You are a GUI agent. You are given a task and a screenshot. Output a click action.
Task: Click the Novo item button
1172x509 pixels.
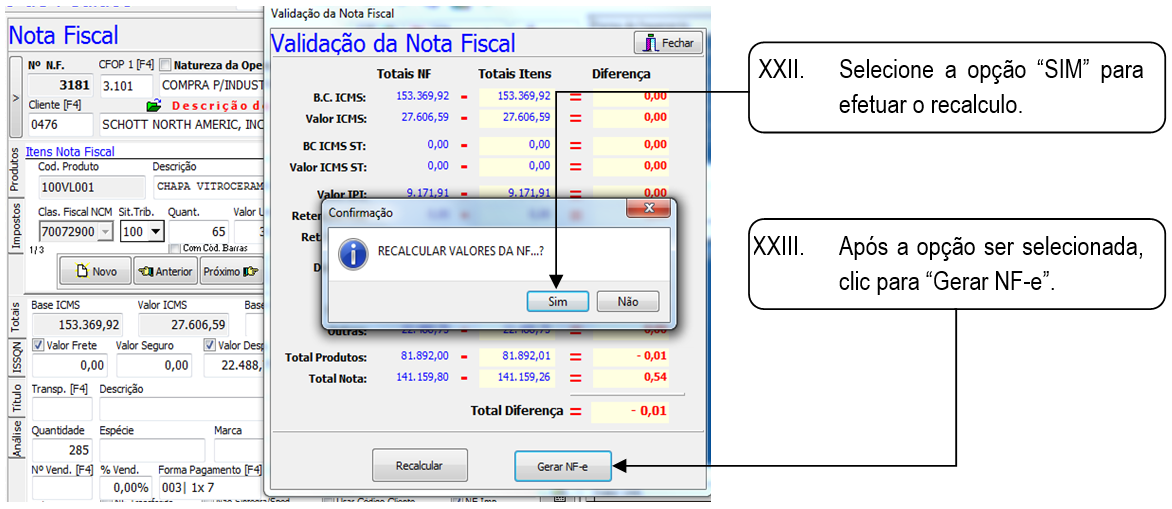(96, 271)
